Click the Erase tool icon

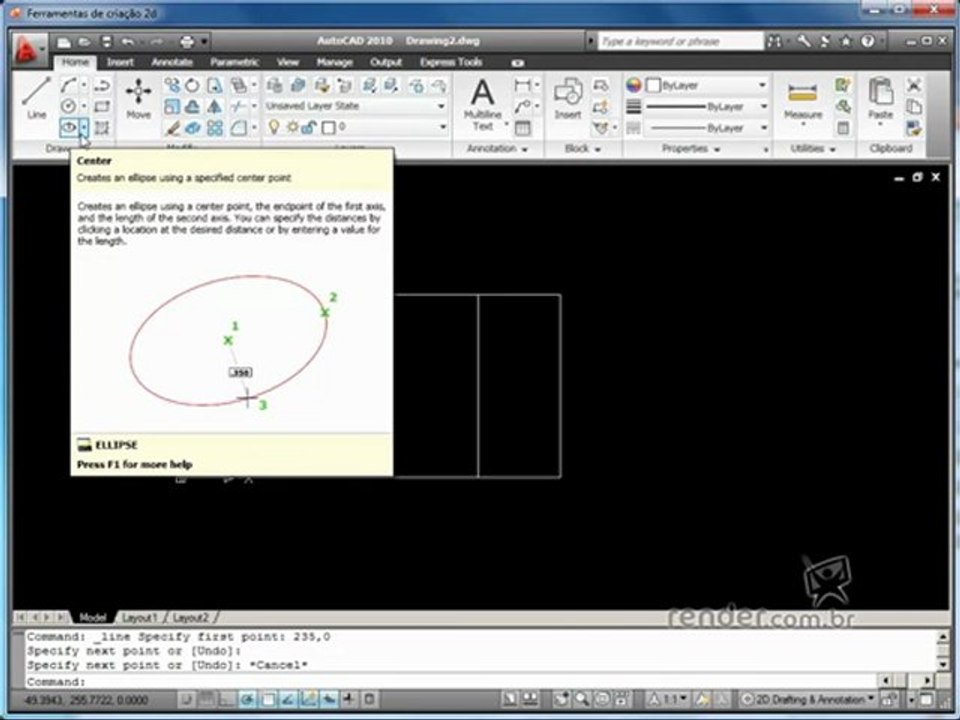click(x=172, y=128)
